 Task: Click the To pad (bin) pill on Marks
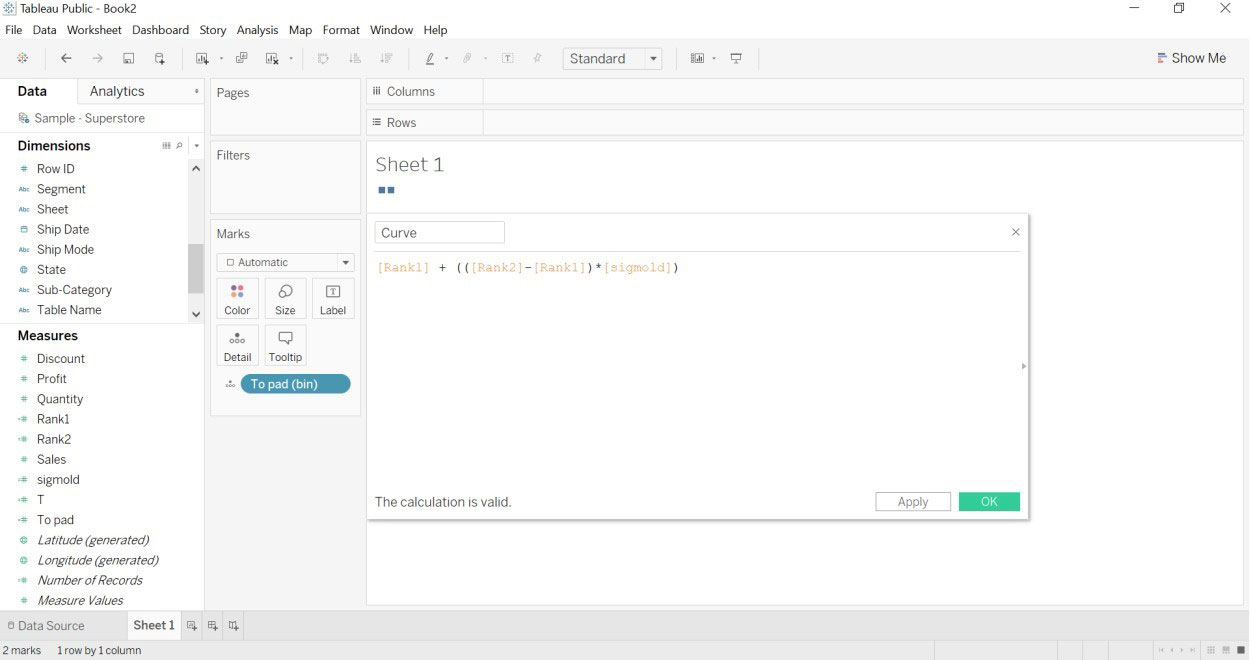(296, 384)
